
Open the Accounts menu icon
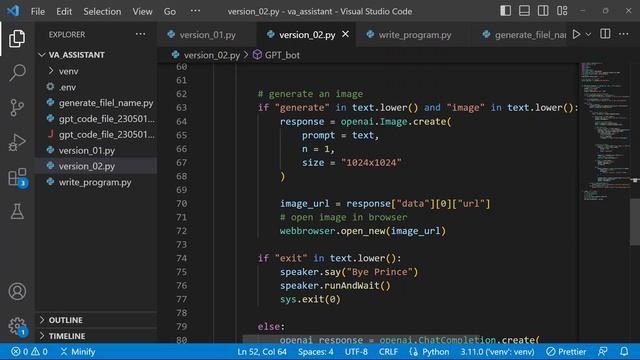[17, 291]
